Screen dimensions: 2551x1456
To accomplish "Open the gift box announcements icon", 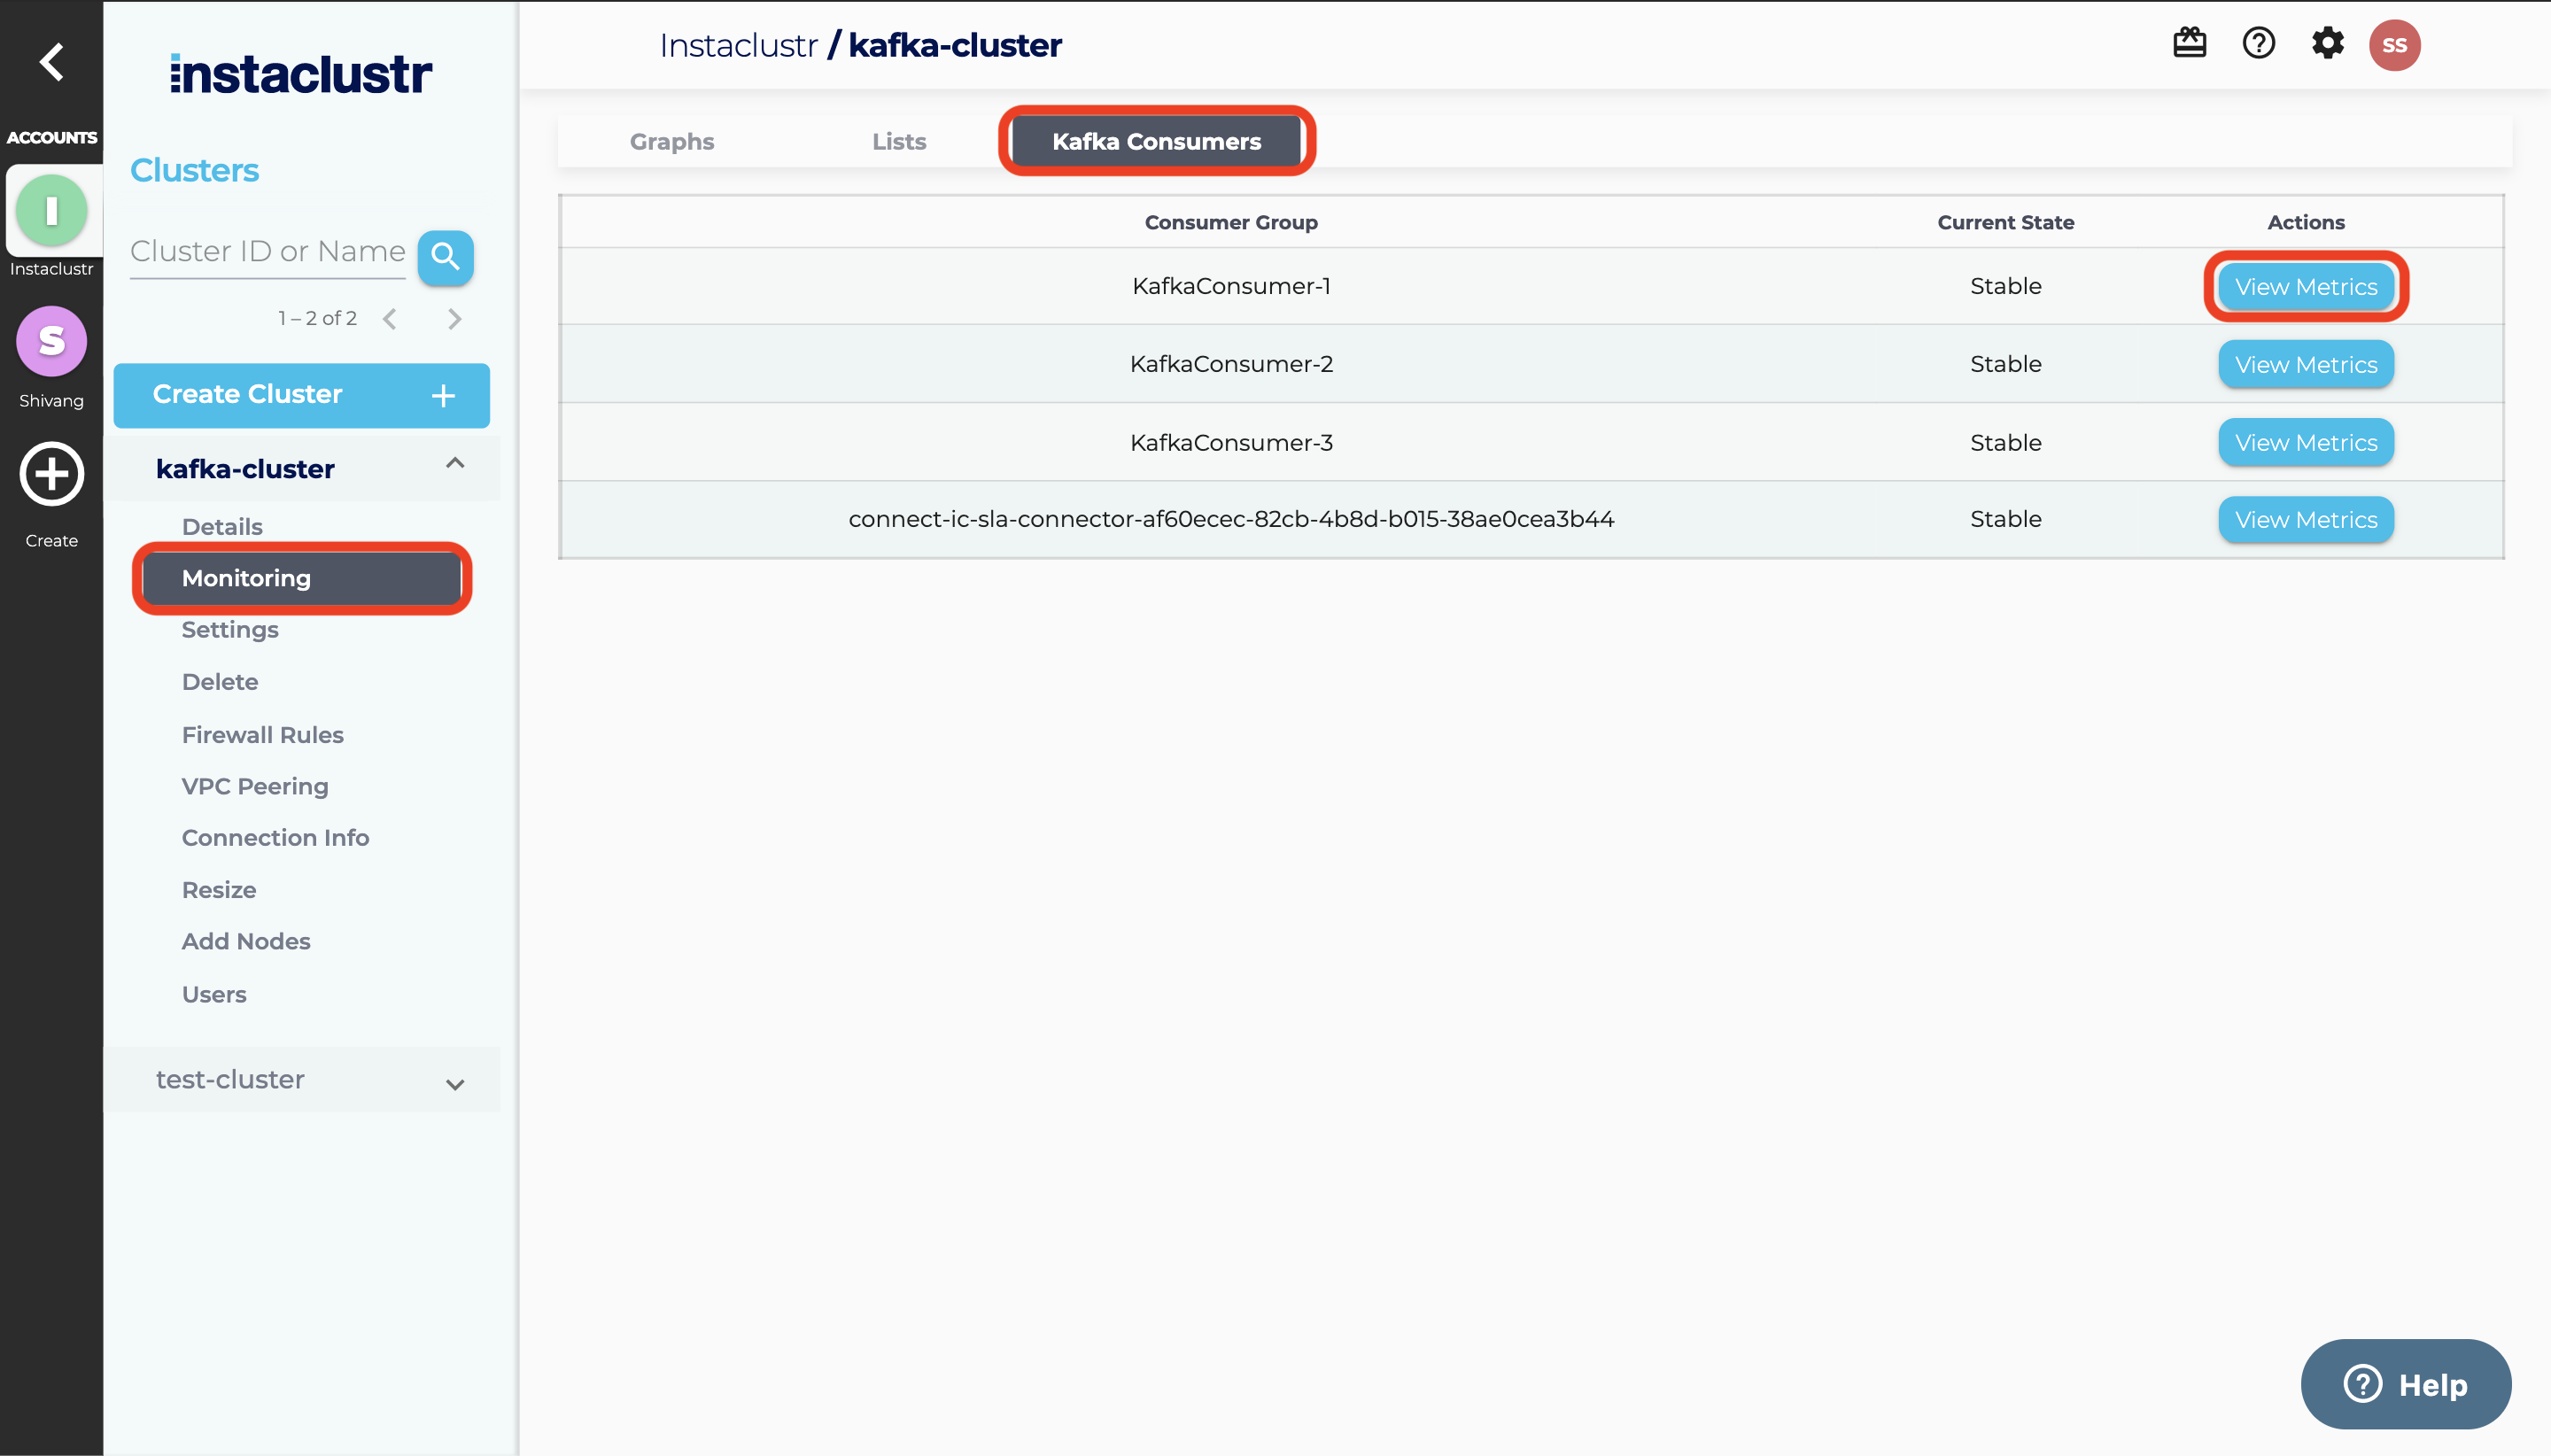I will click(2189, 44).
